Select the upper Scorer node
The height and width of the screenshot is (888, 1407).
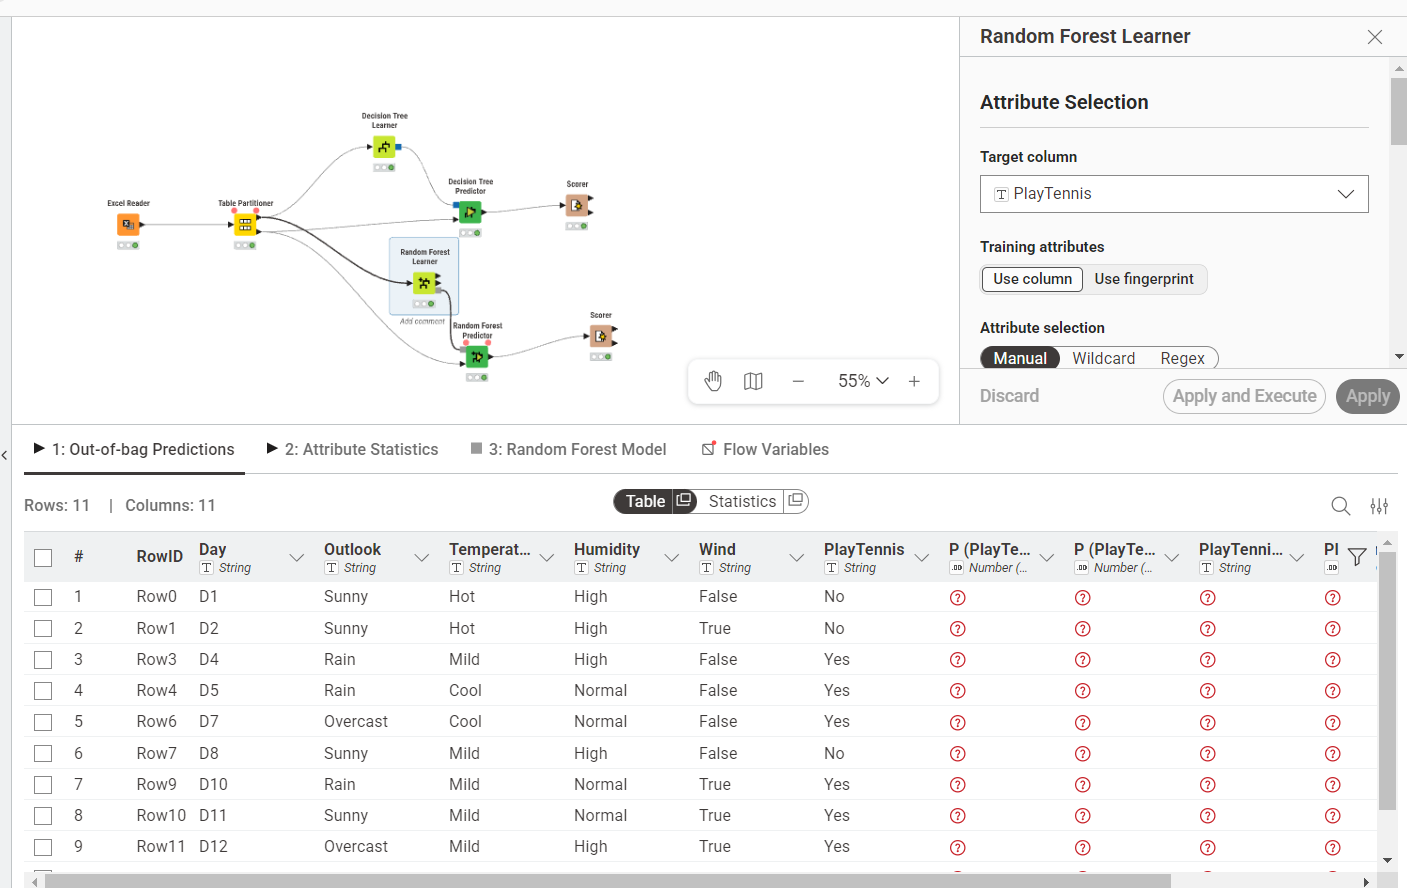577,205
